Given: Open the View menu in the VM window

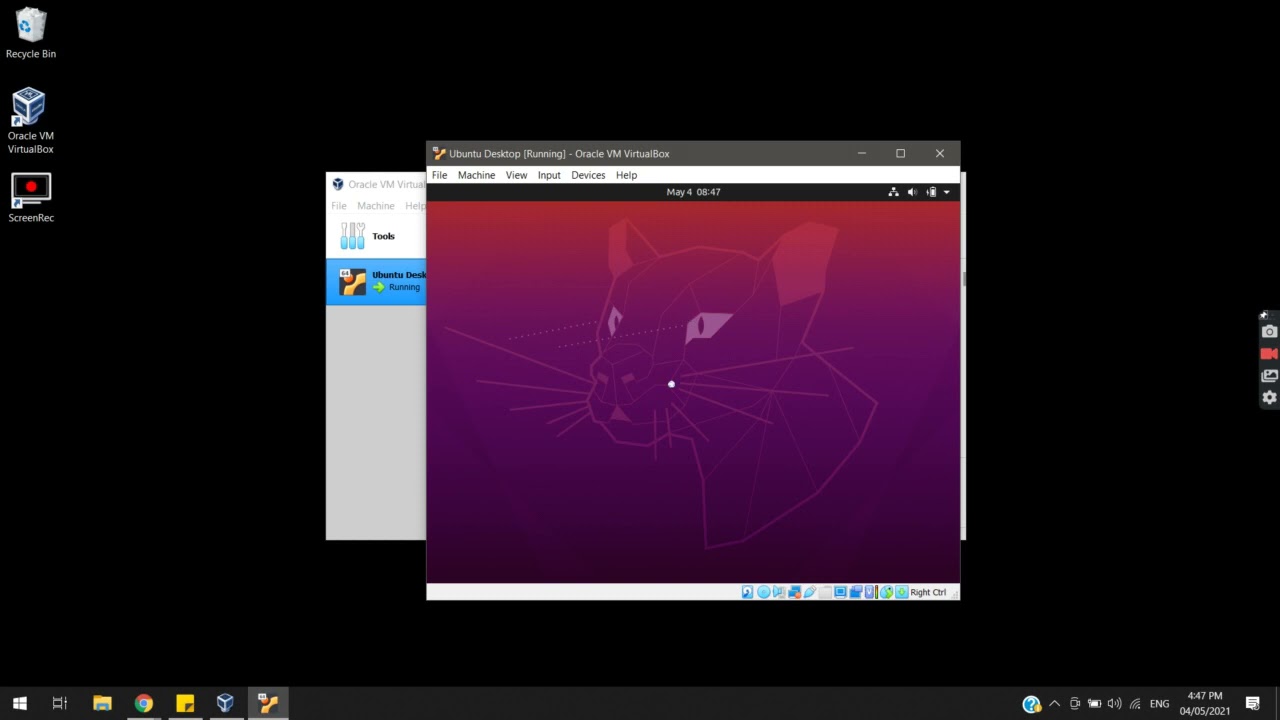Looking at the screenshot, I should [516, 175].
